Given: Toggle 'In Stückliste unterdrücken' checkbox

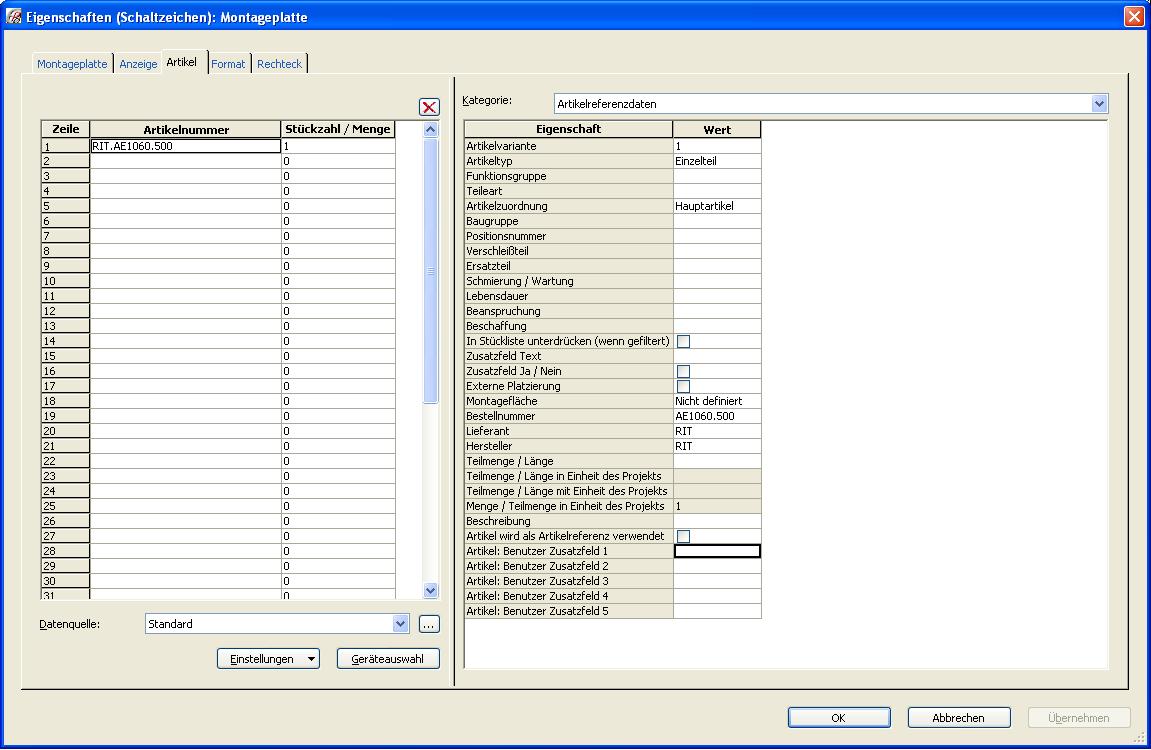Looking at the screenshot, I should tap(683, 342).
